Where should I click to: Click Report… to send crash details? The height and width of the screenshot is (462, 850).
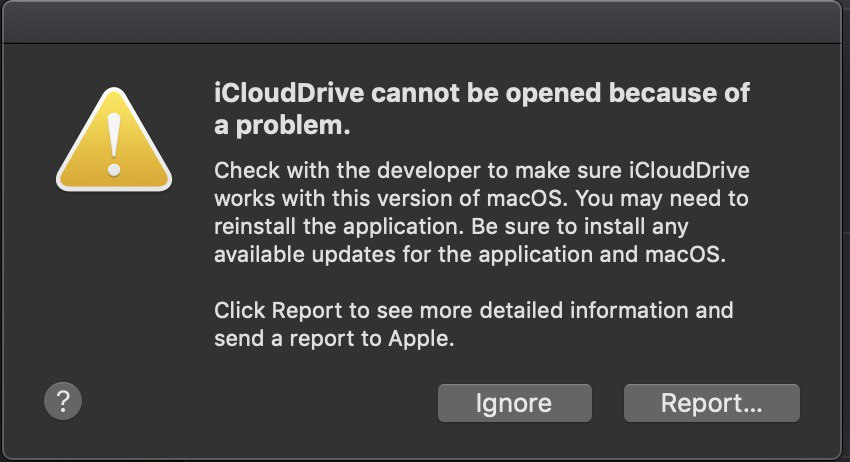coord(711,403)
